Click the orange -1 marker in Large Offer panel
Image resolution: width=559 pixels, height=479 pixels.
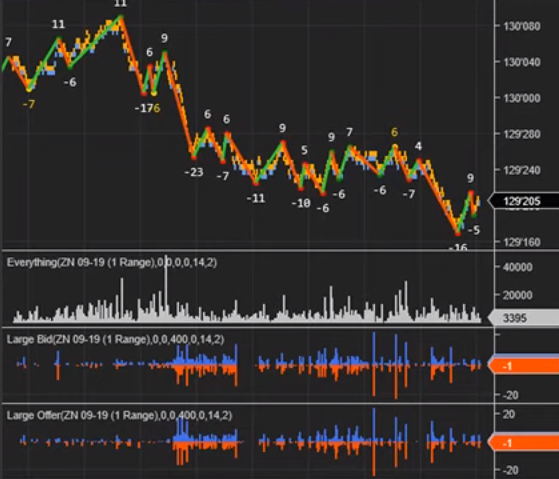pos(523,443)
